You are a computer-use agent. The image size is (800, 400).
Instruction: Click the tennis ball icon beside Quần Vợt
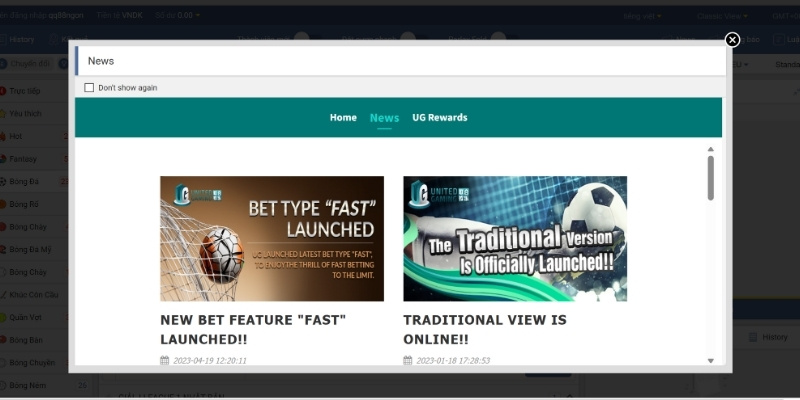click(3, 317)
